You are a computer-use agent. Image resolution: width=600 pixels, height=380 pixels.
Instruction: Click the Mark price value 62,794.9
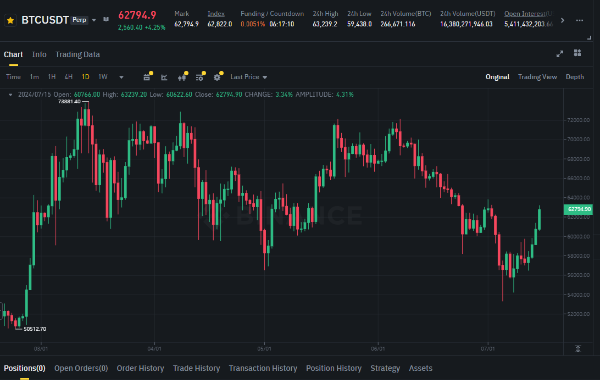click(186, 24)
